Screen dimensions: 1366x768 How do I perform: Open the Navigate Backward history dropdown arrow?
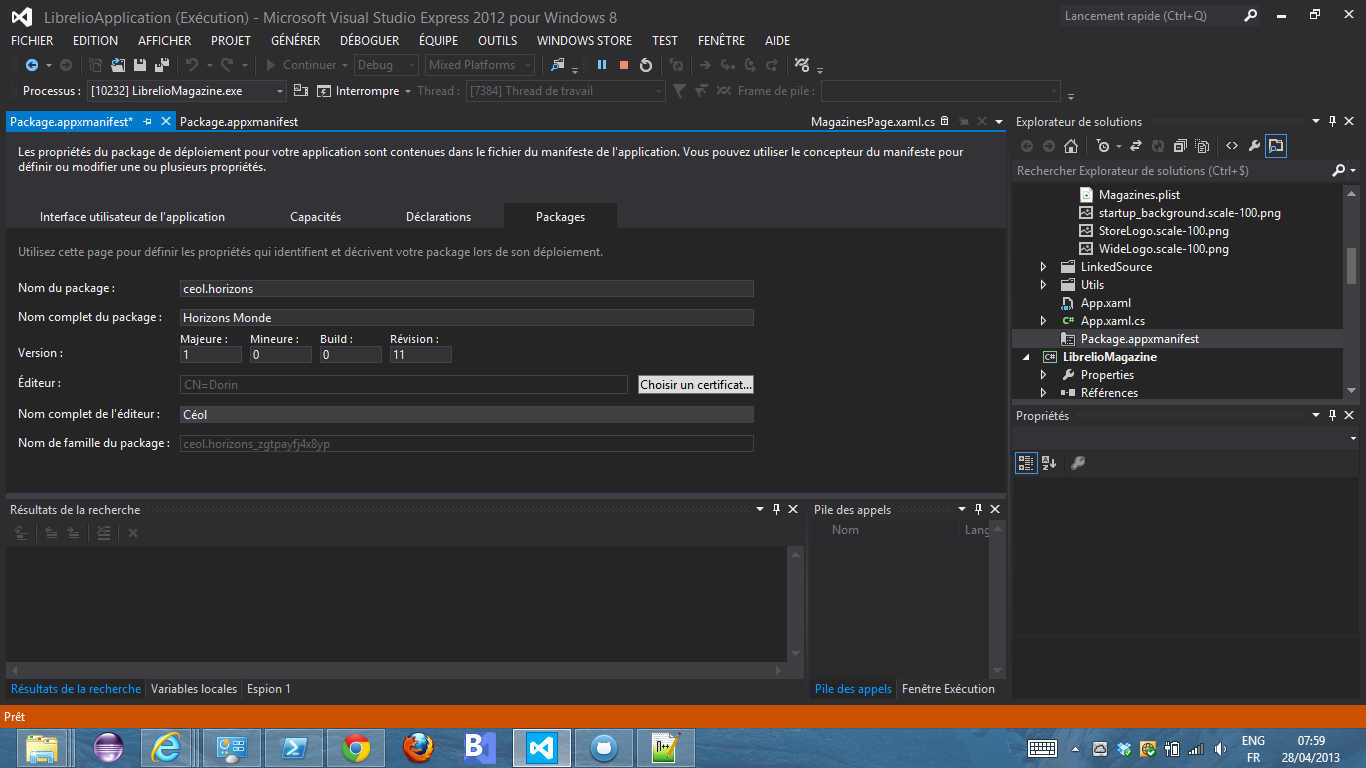pos(48,65)
